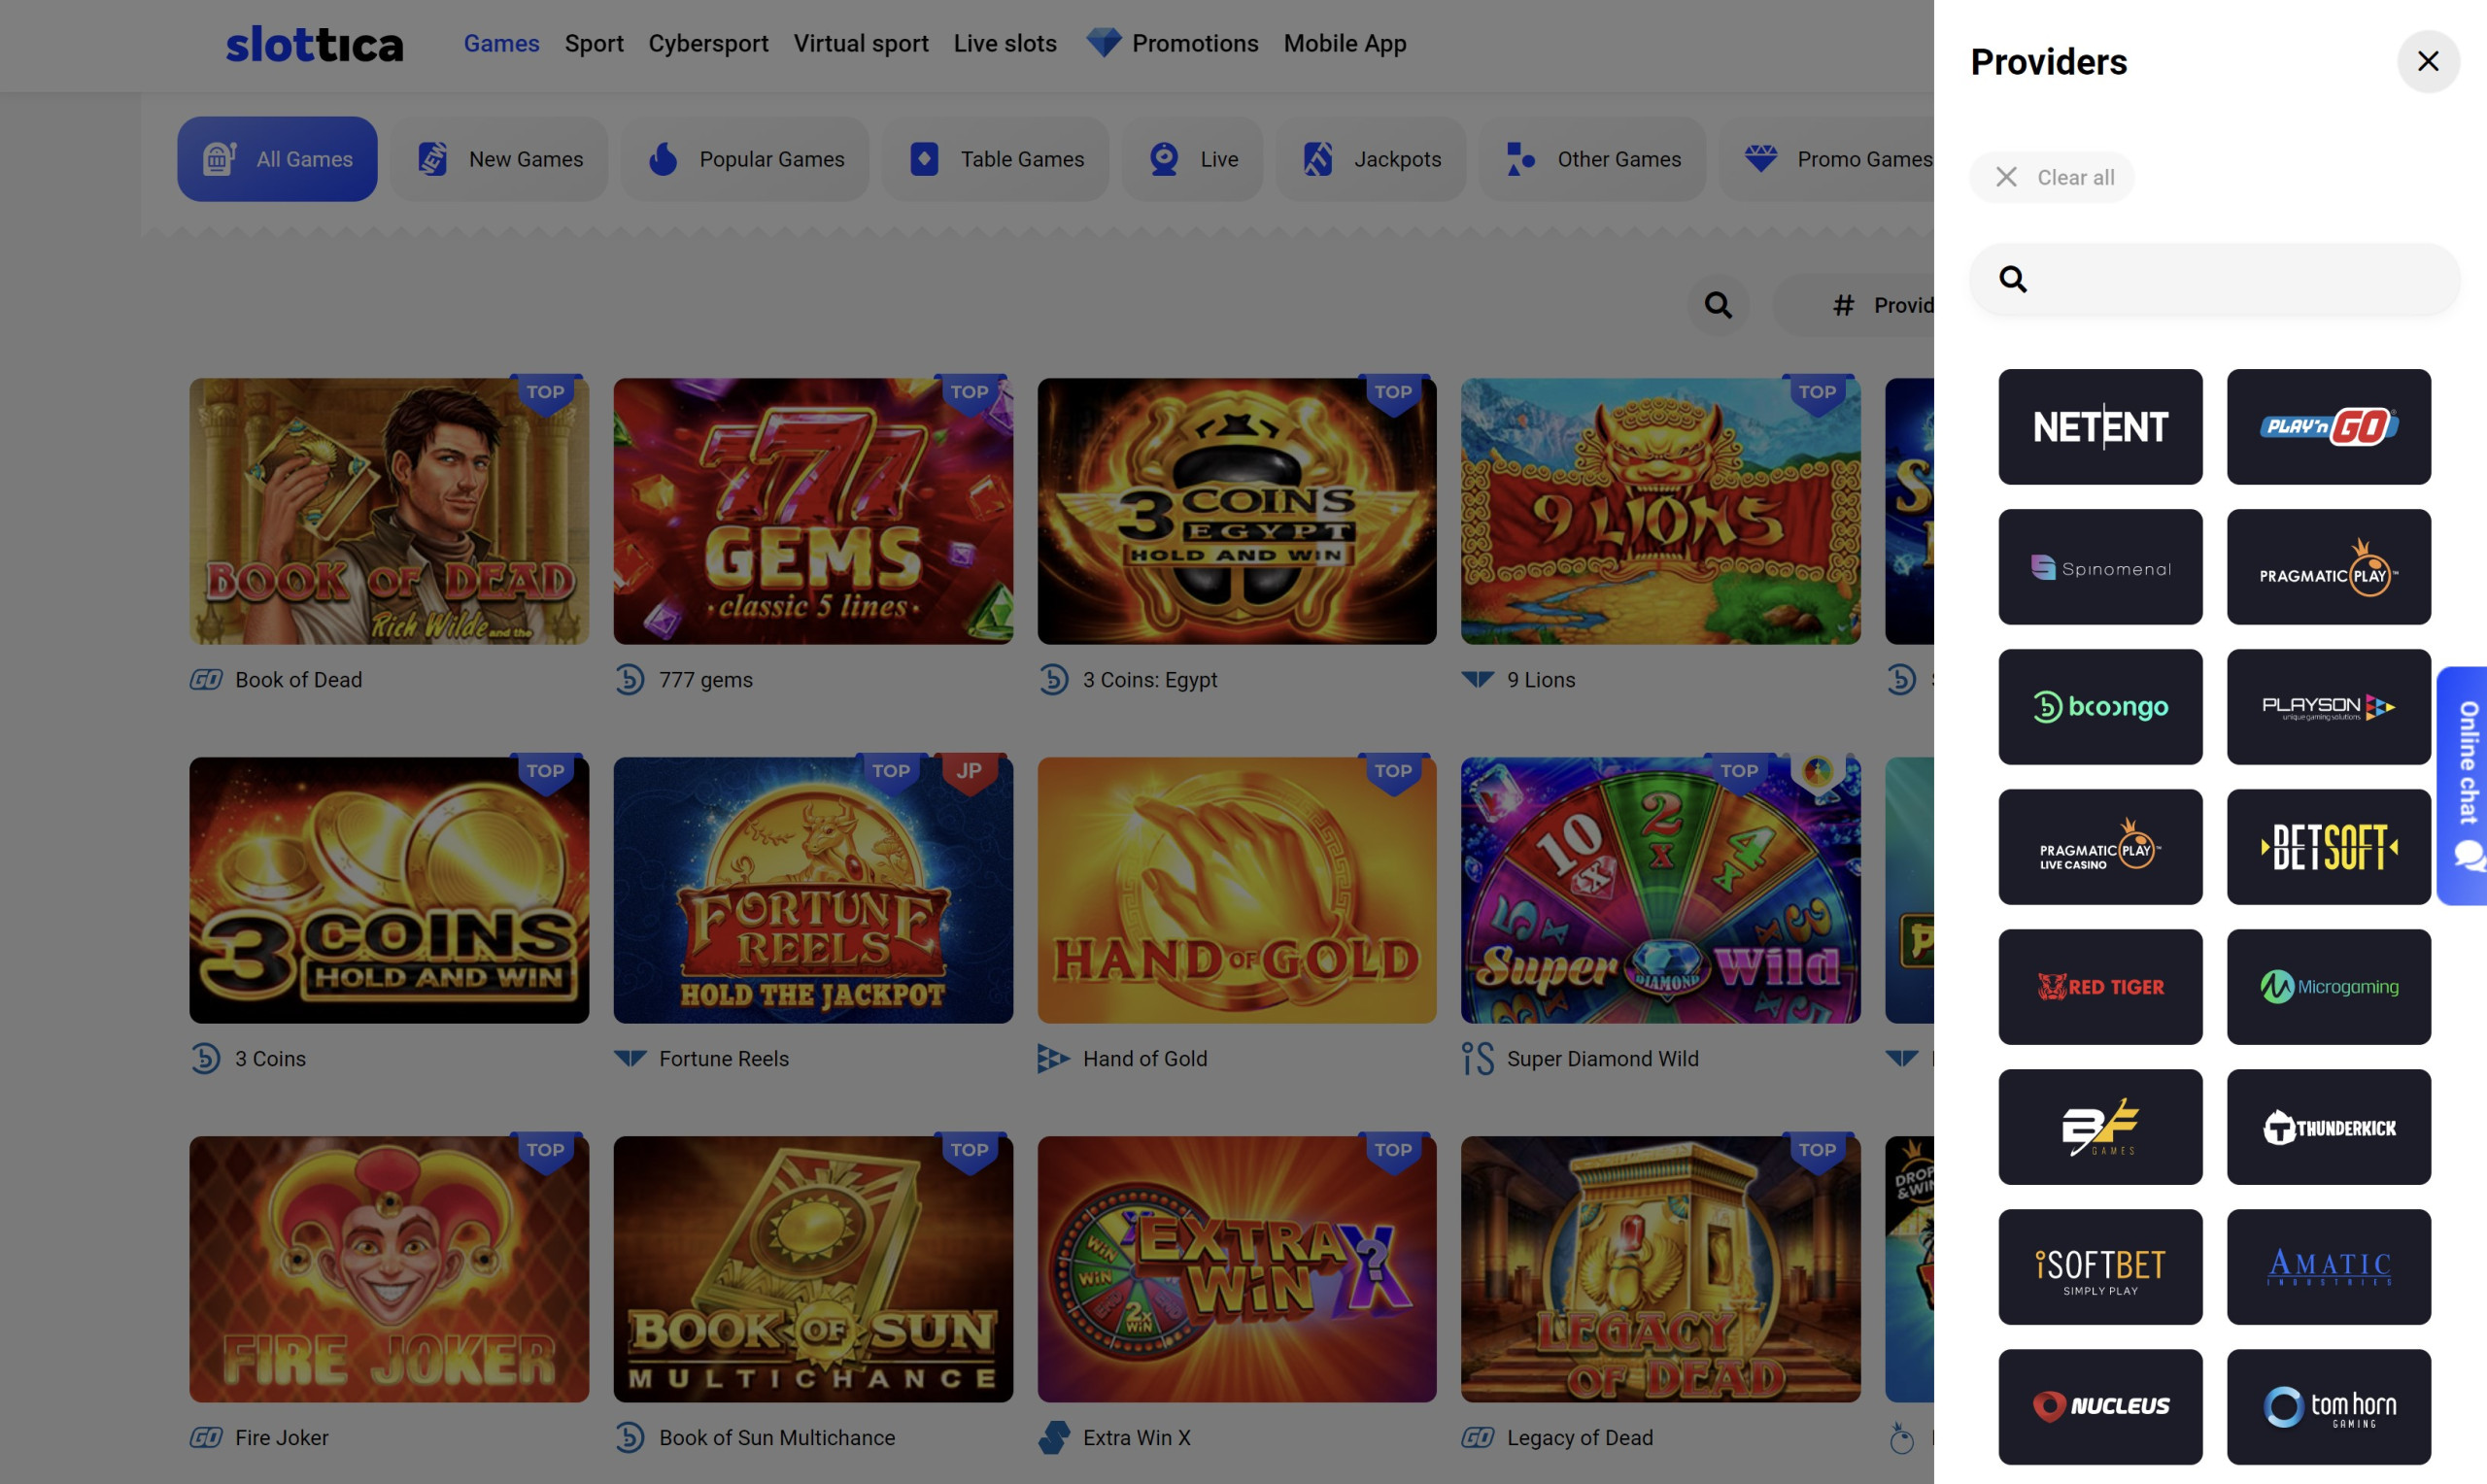Show the Table Games category

[996, 159]
